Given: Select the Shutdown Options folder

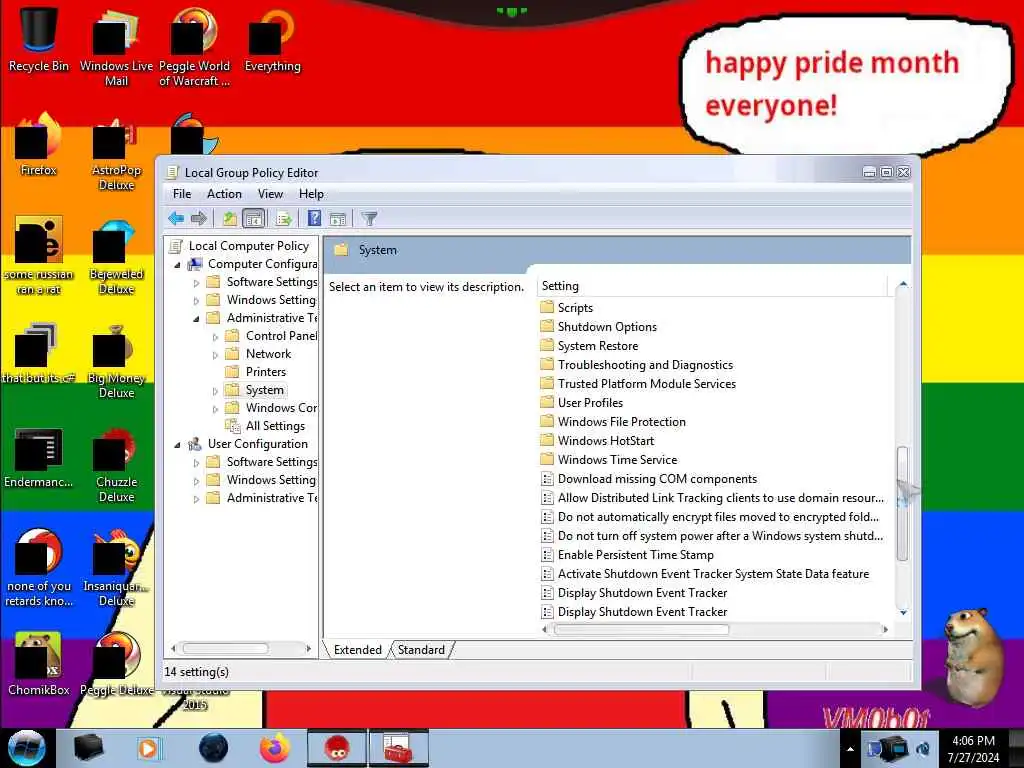Looking at the screenshot, I should click(607, 327).
